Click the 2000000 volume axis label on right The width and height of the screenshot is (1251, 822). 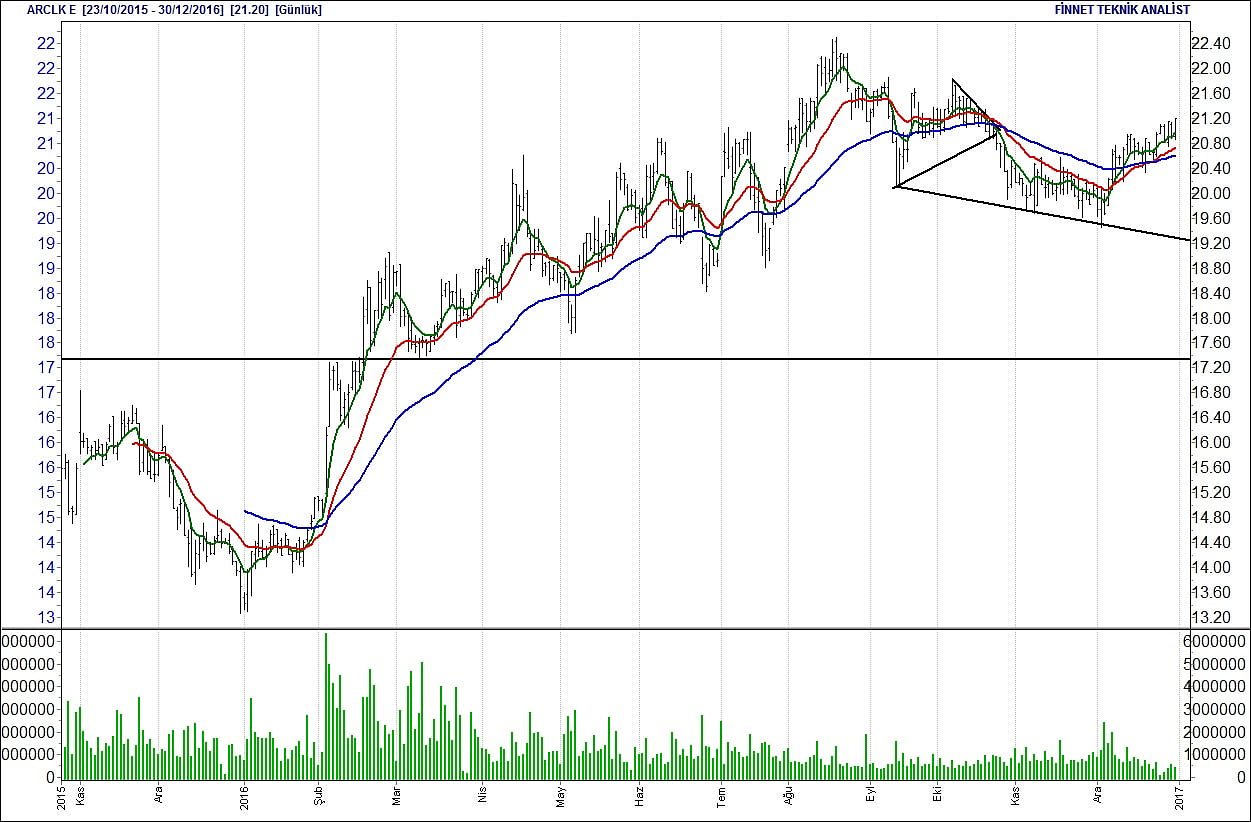(x=1216, y=733)
